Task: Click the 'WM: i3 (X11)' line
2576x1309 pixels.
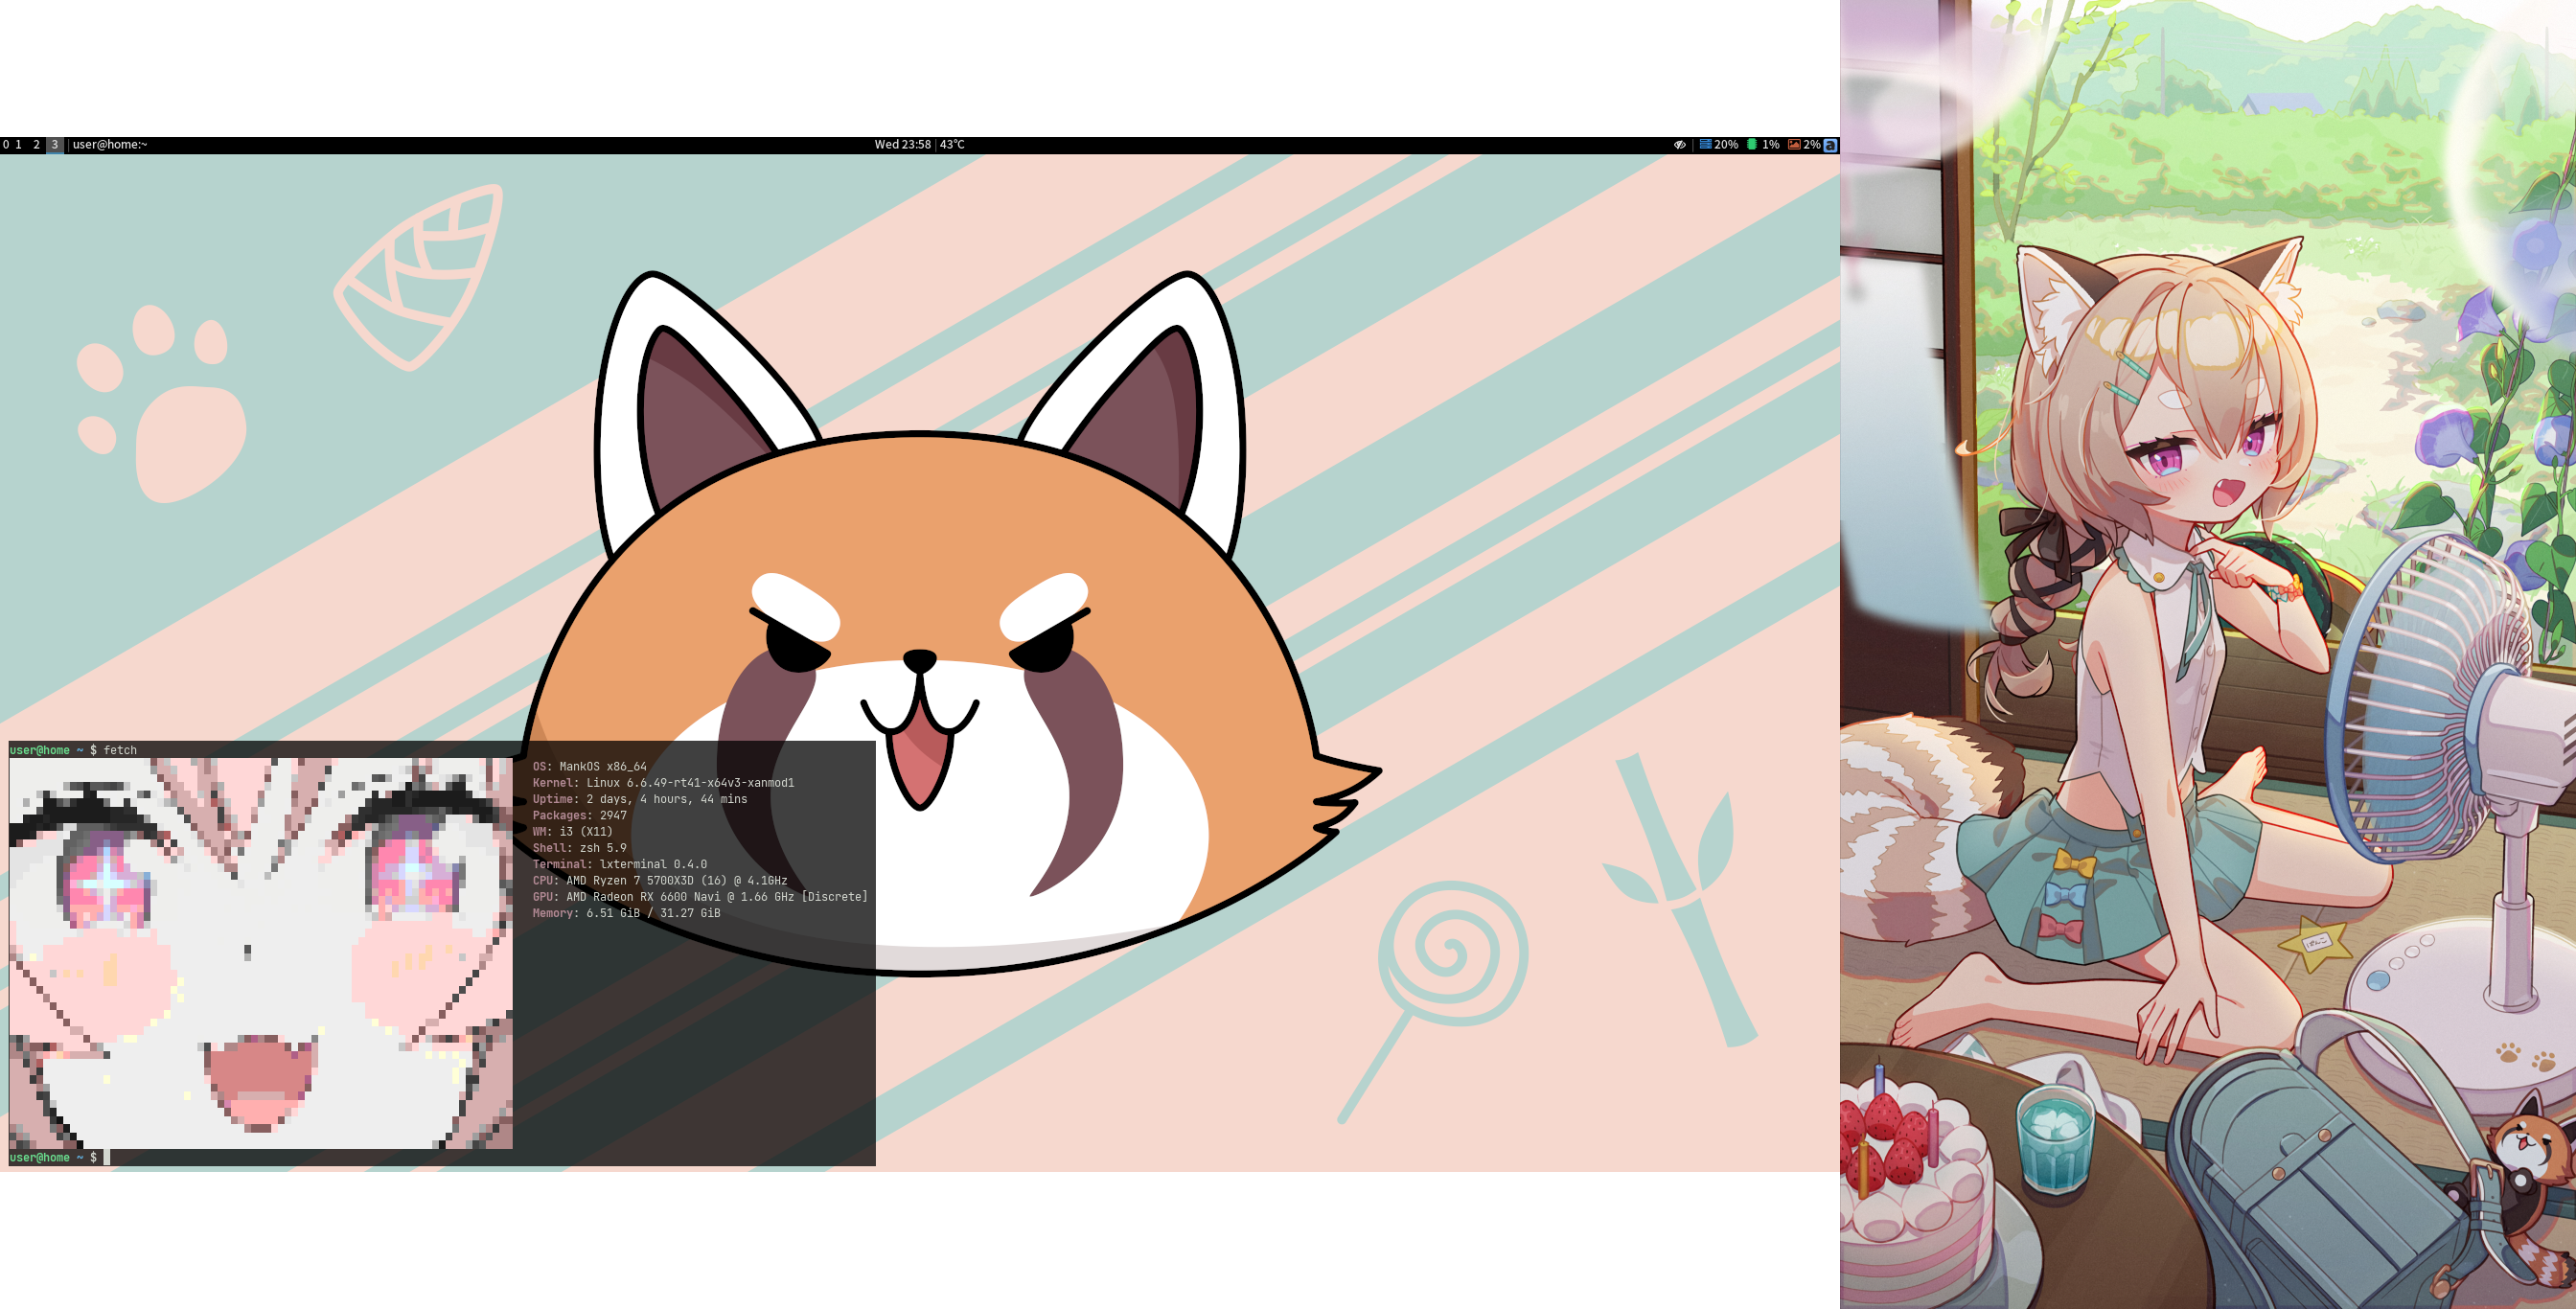Action: tap(572, 832)
